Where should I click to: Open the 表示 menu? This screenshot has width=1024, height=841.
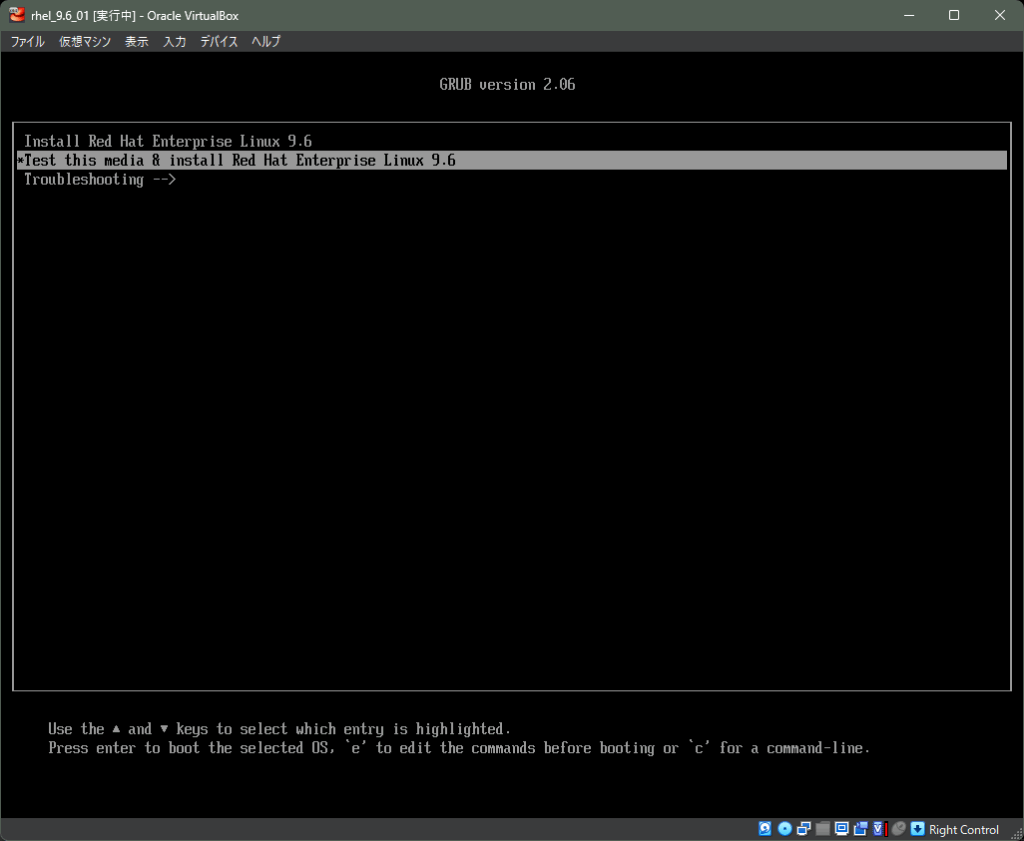tap(136, 41)
